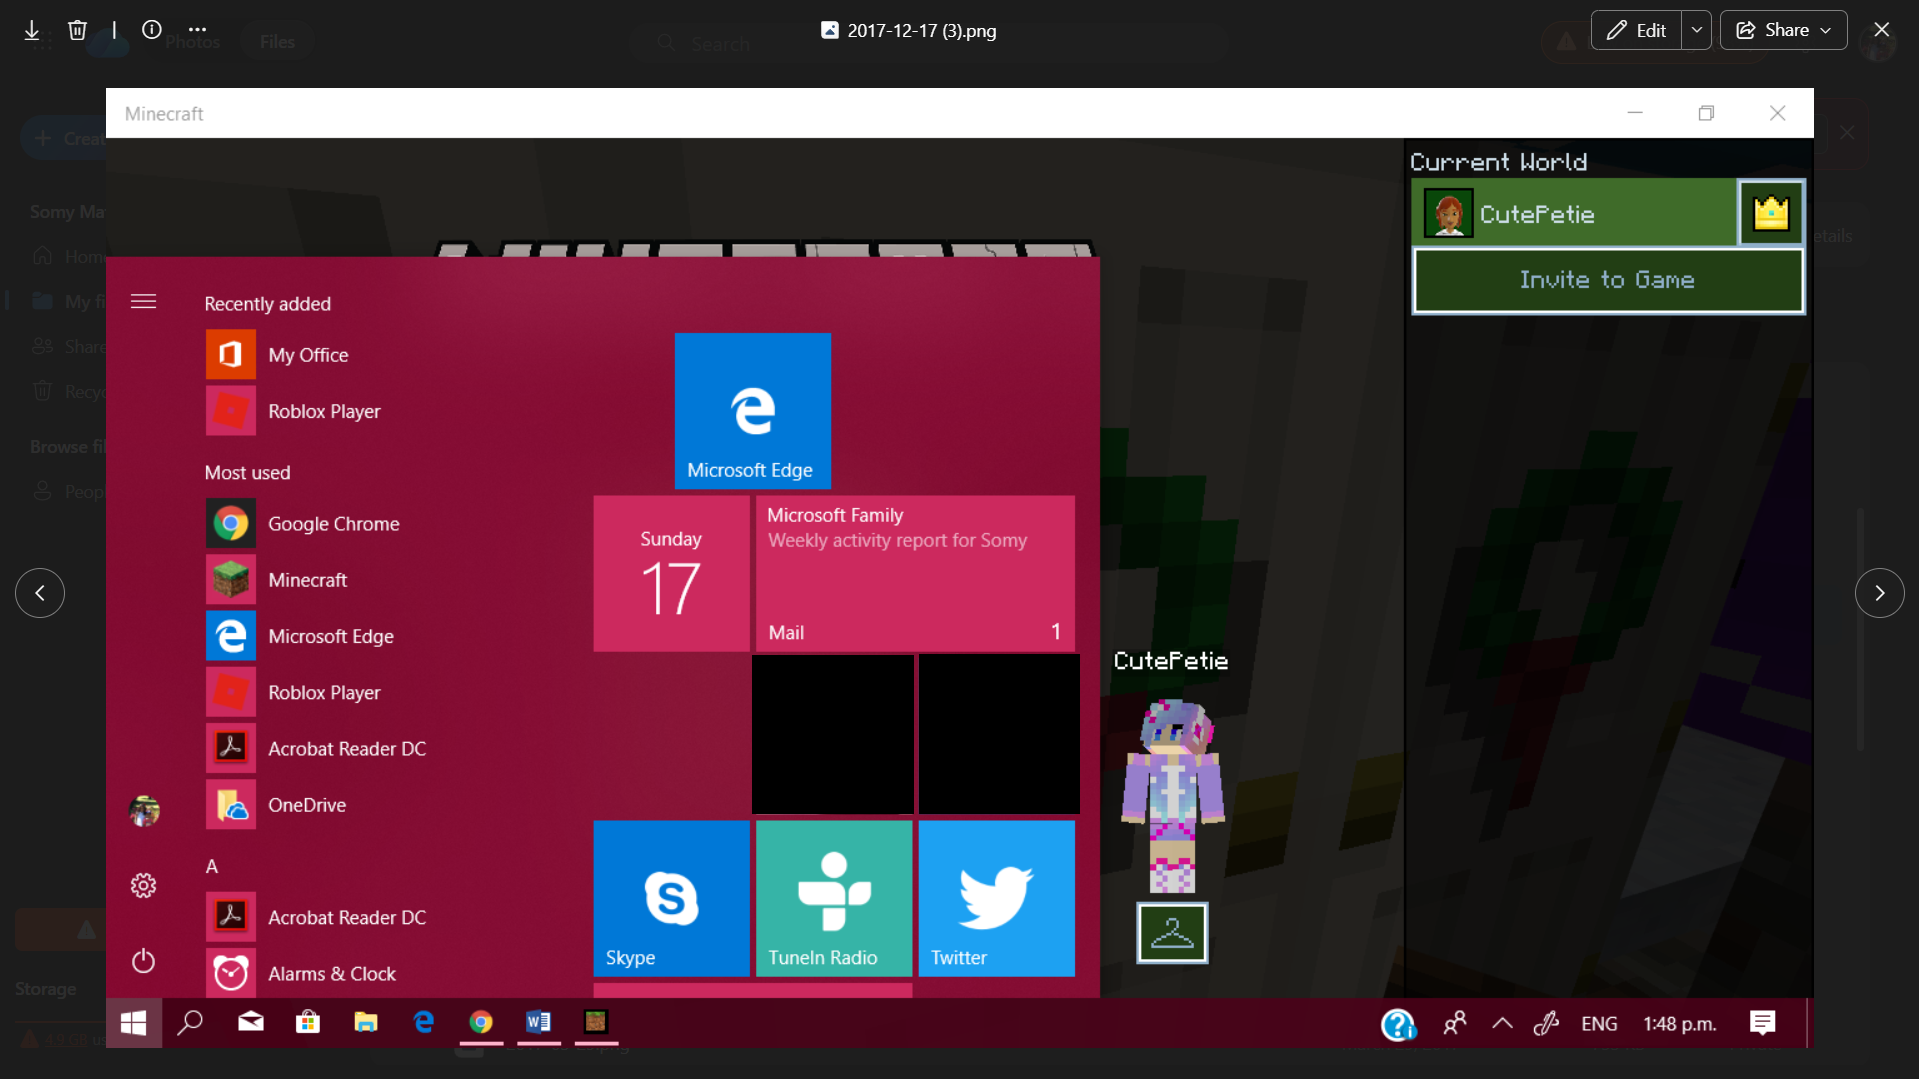This screenshot has height=1079, width=1919.
Task: Expand the Edit dropdown arrow
Action: pyautogui.click(x=1697, y=30)
